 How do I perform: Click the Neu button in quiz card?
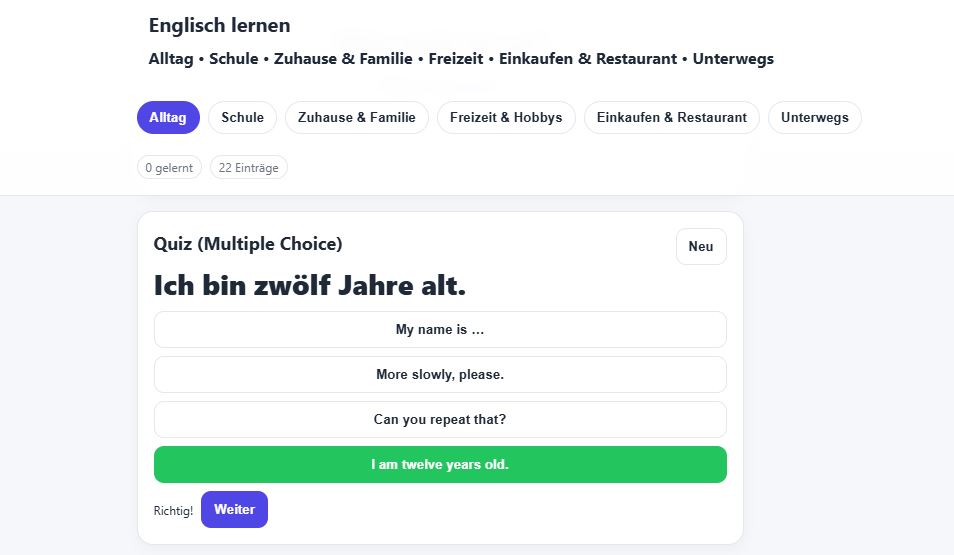click(x=701, y=246)
